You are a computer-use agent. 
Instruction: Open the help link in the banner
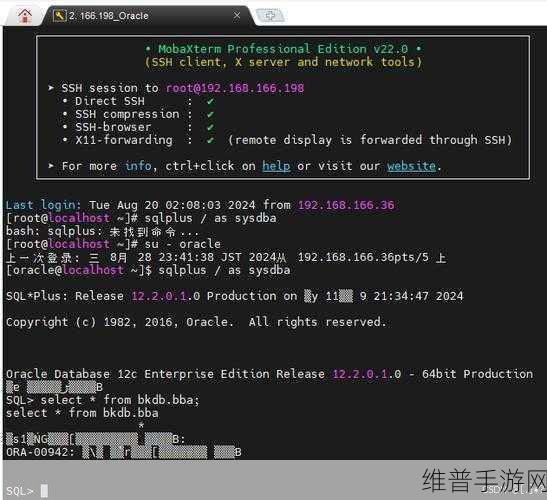[x=276, y=166]
